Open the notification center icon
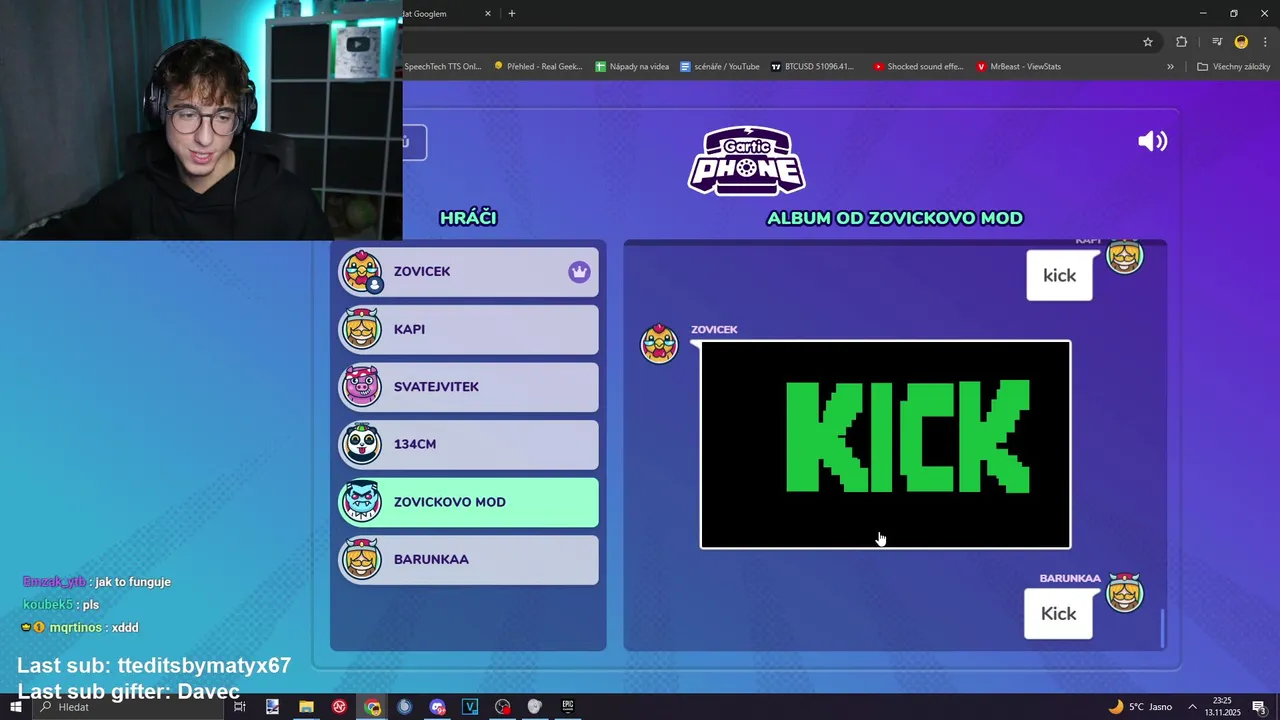Image resolution: width=1280 pixels, height=720 pixels. coord(1259,707)
